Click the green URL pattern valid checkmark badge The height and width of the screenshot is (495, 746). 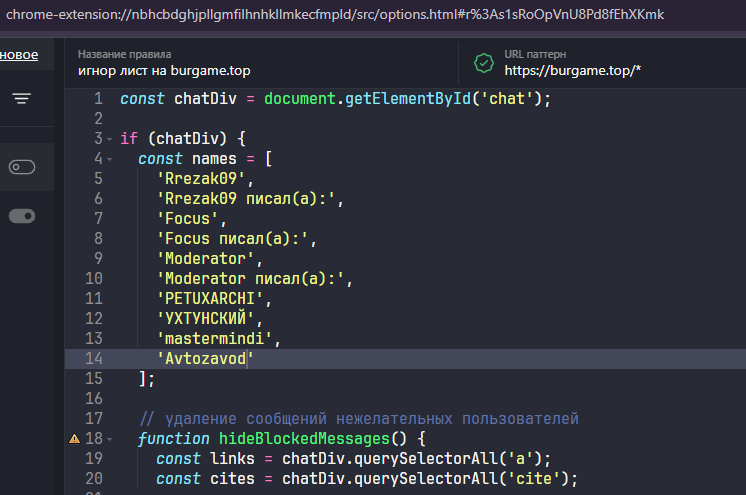pyautogui.click(x=484, y=63)
